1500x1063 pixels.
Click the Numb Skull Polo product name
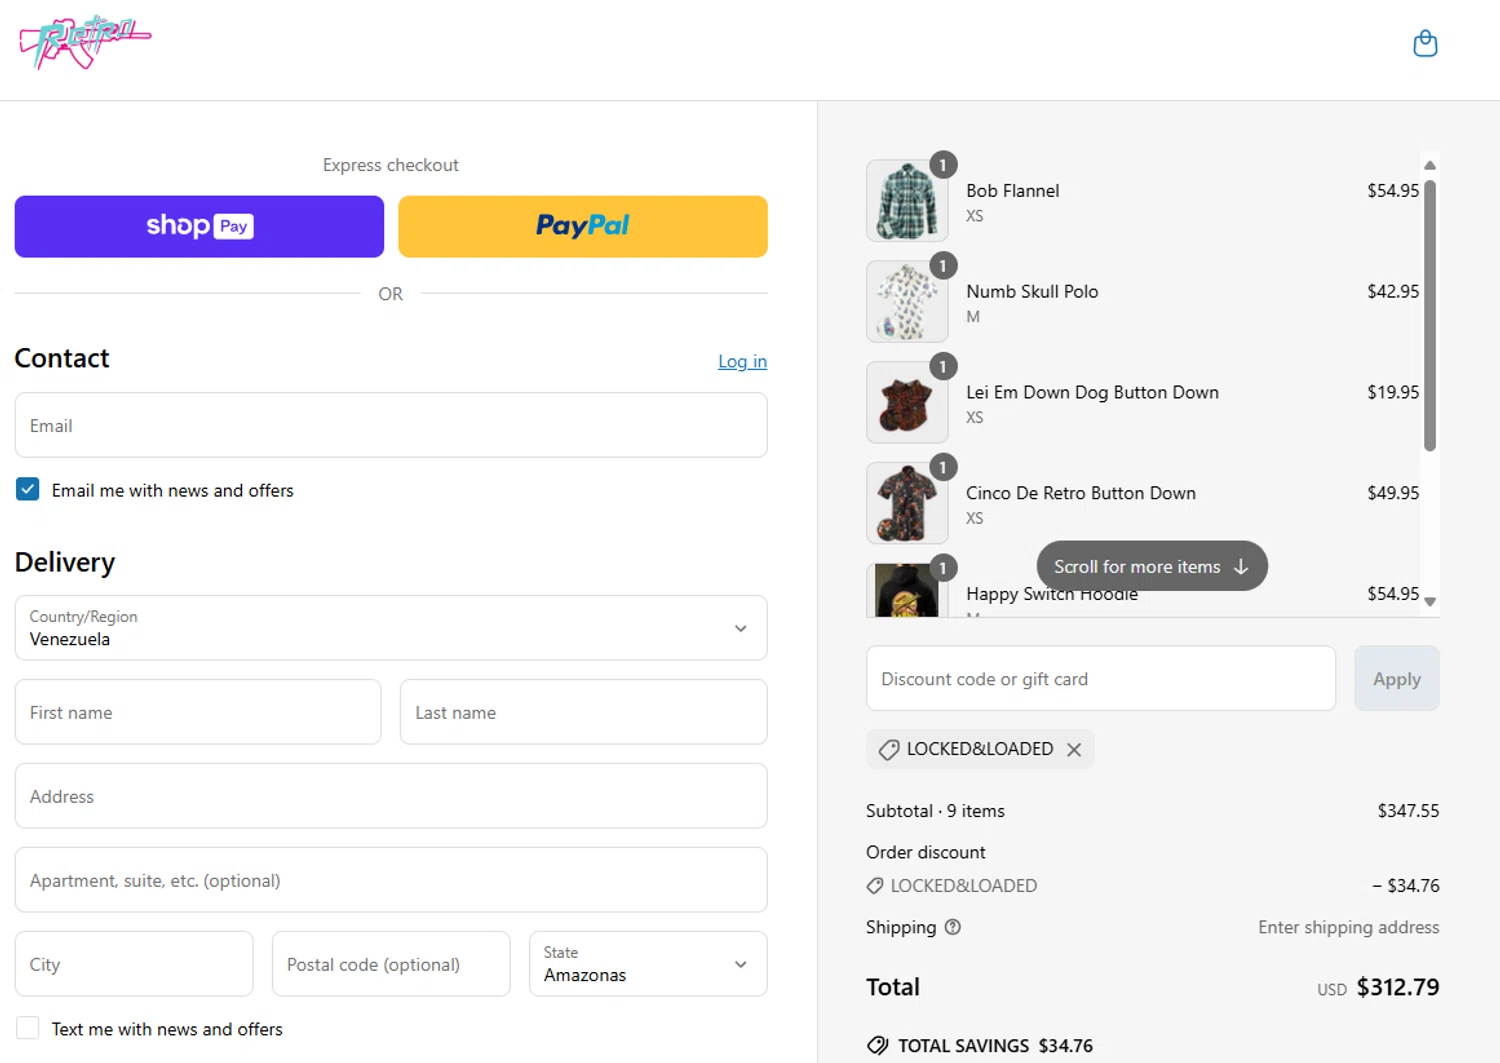tap(1032, 291)
